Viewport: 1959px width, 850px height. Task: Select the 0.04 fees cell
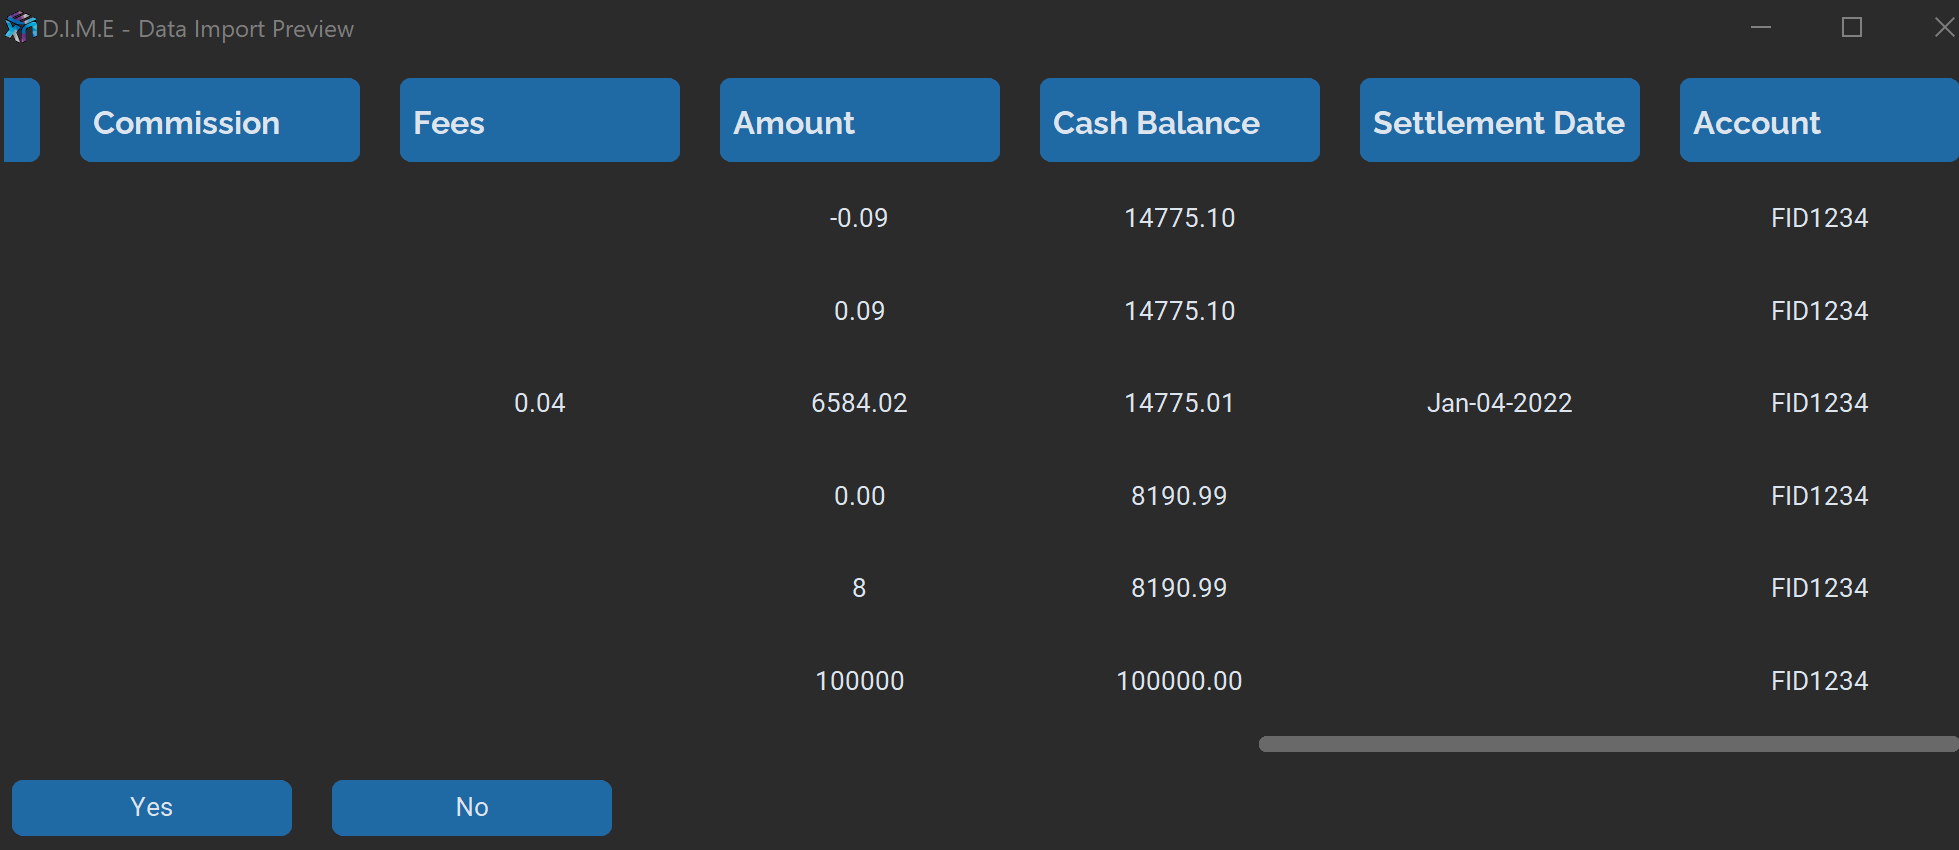pyautogui.click(x=539, y=403)
